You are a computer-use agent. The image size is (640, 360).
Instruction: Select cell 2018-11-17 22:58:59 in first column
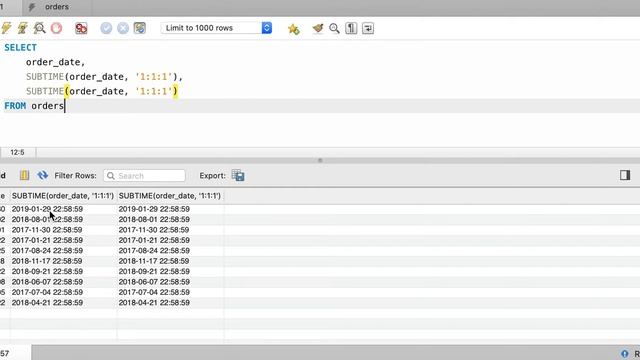47,261
